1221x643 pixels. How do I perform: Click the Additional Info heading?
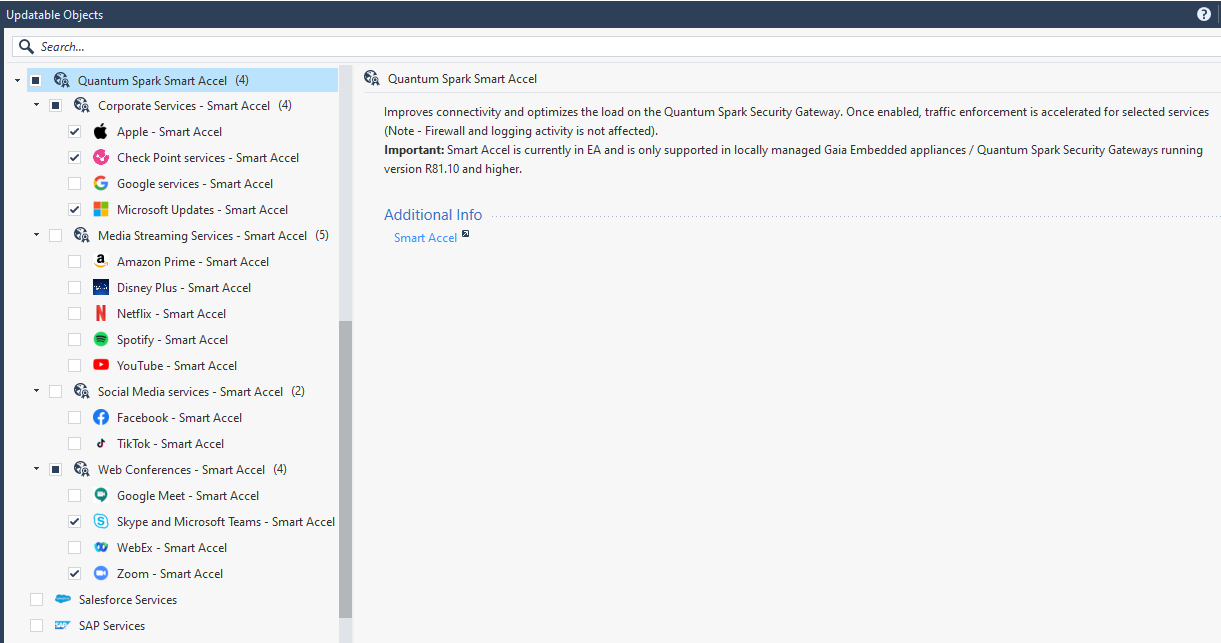(433, 214)
